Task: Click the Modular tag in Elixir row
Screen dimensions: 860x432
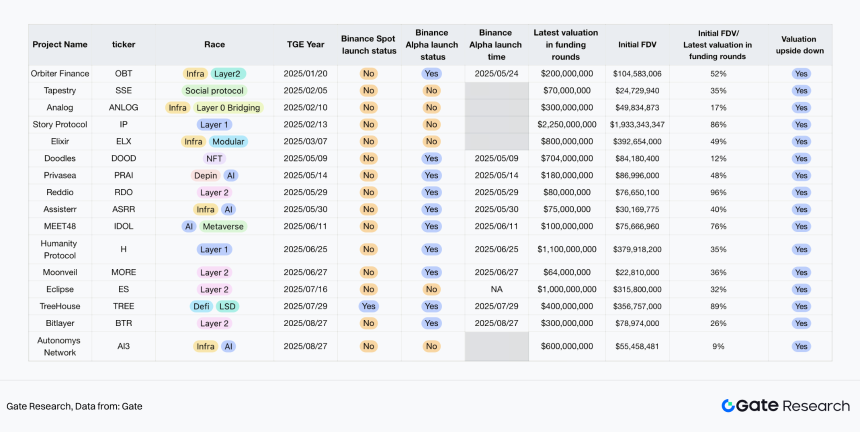Action: (228, 141)
